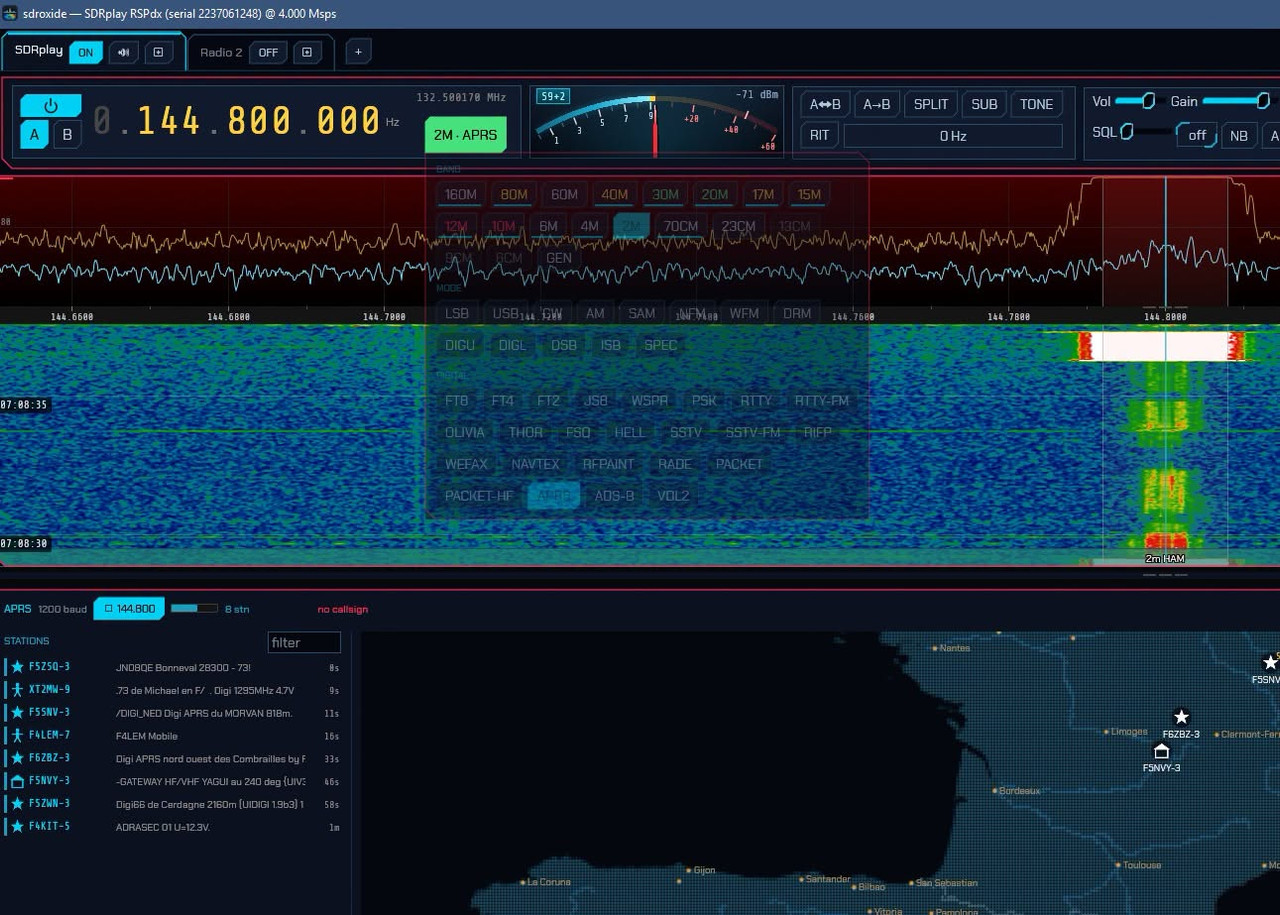Viewport: 1280px width, 915px height.
Task: Choose OLIVIA digital mode
Action: (x=465, y=432)
